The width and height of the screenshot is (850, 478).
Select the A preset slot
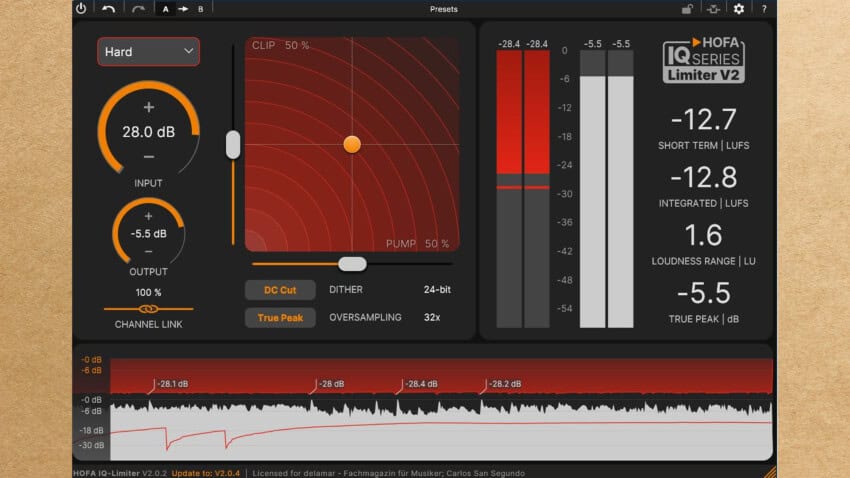[165, 9]
